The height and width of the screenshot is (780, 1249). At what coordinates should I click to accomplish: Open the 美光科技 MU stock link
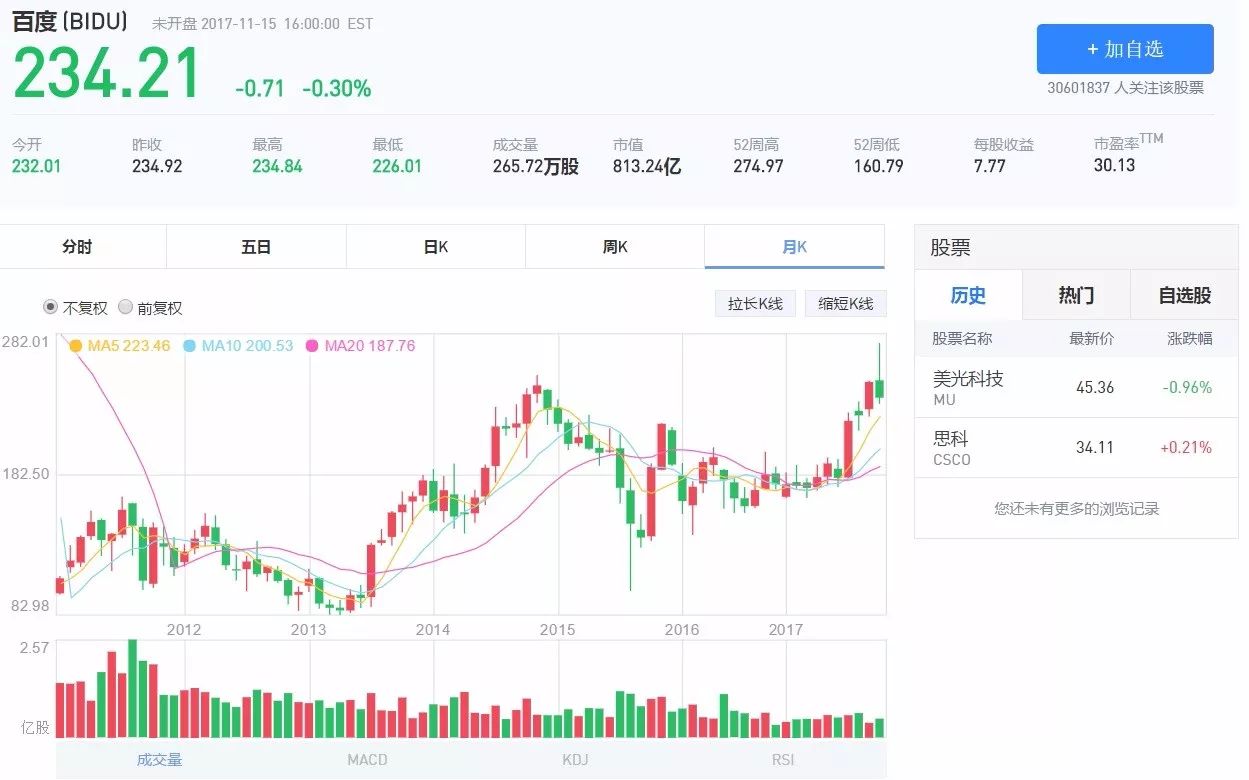[967, 387]
